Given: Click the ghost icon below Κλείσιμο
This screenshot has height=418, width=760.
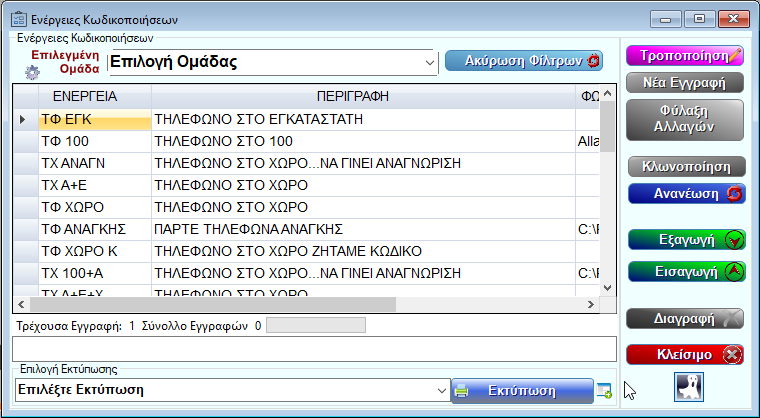Looking at the screenshot, I should [x=690, y=386].
